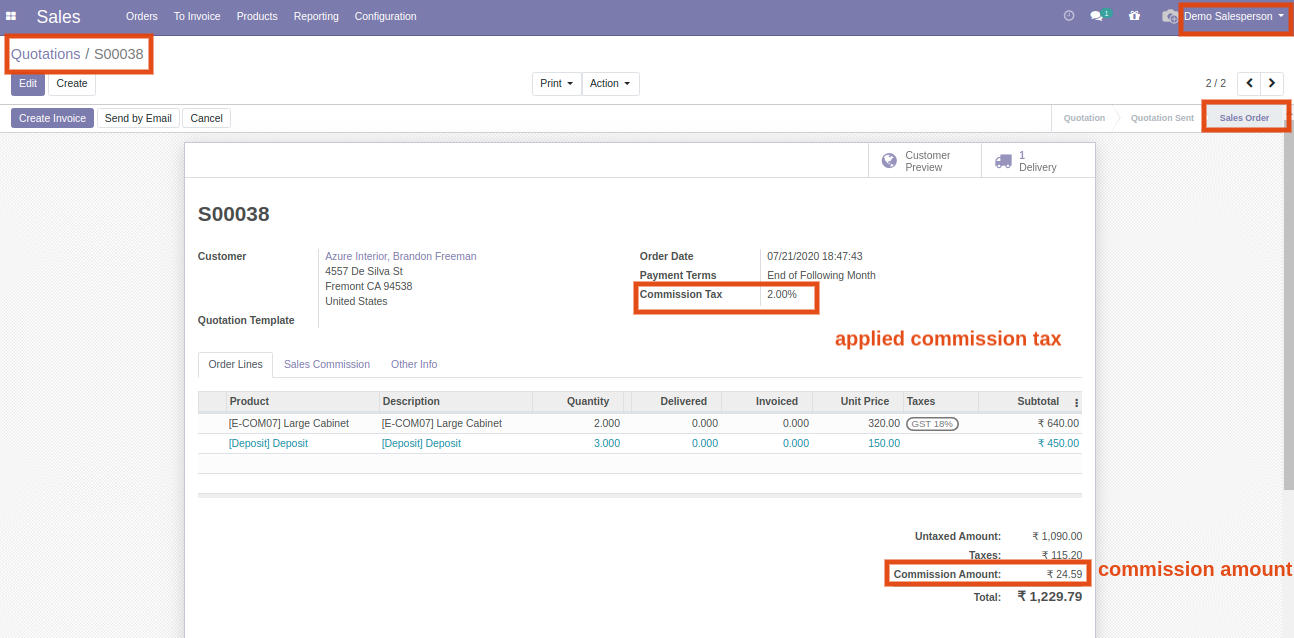Viewport: 1294px width, 638px height.
Task: Switch to the Order Lines tab
Action: [235, 365]
